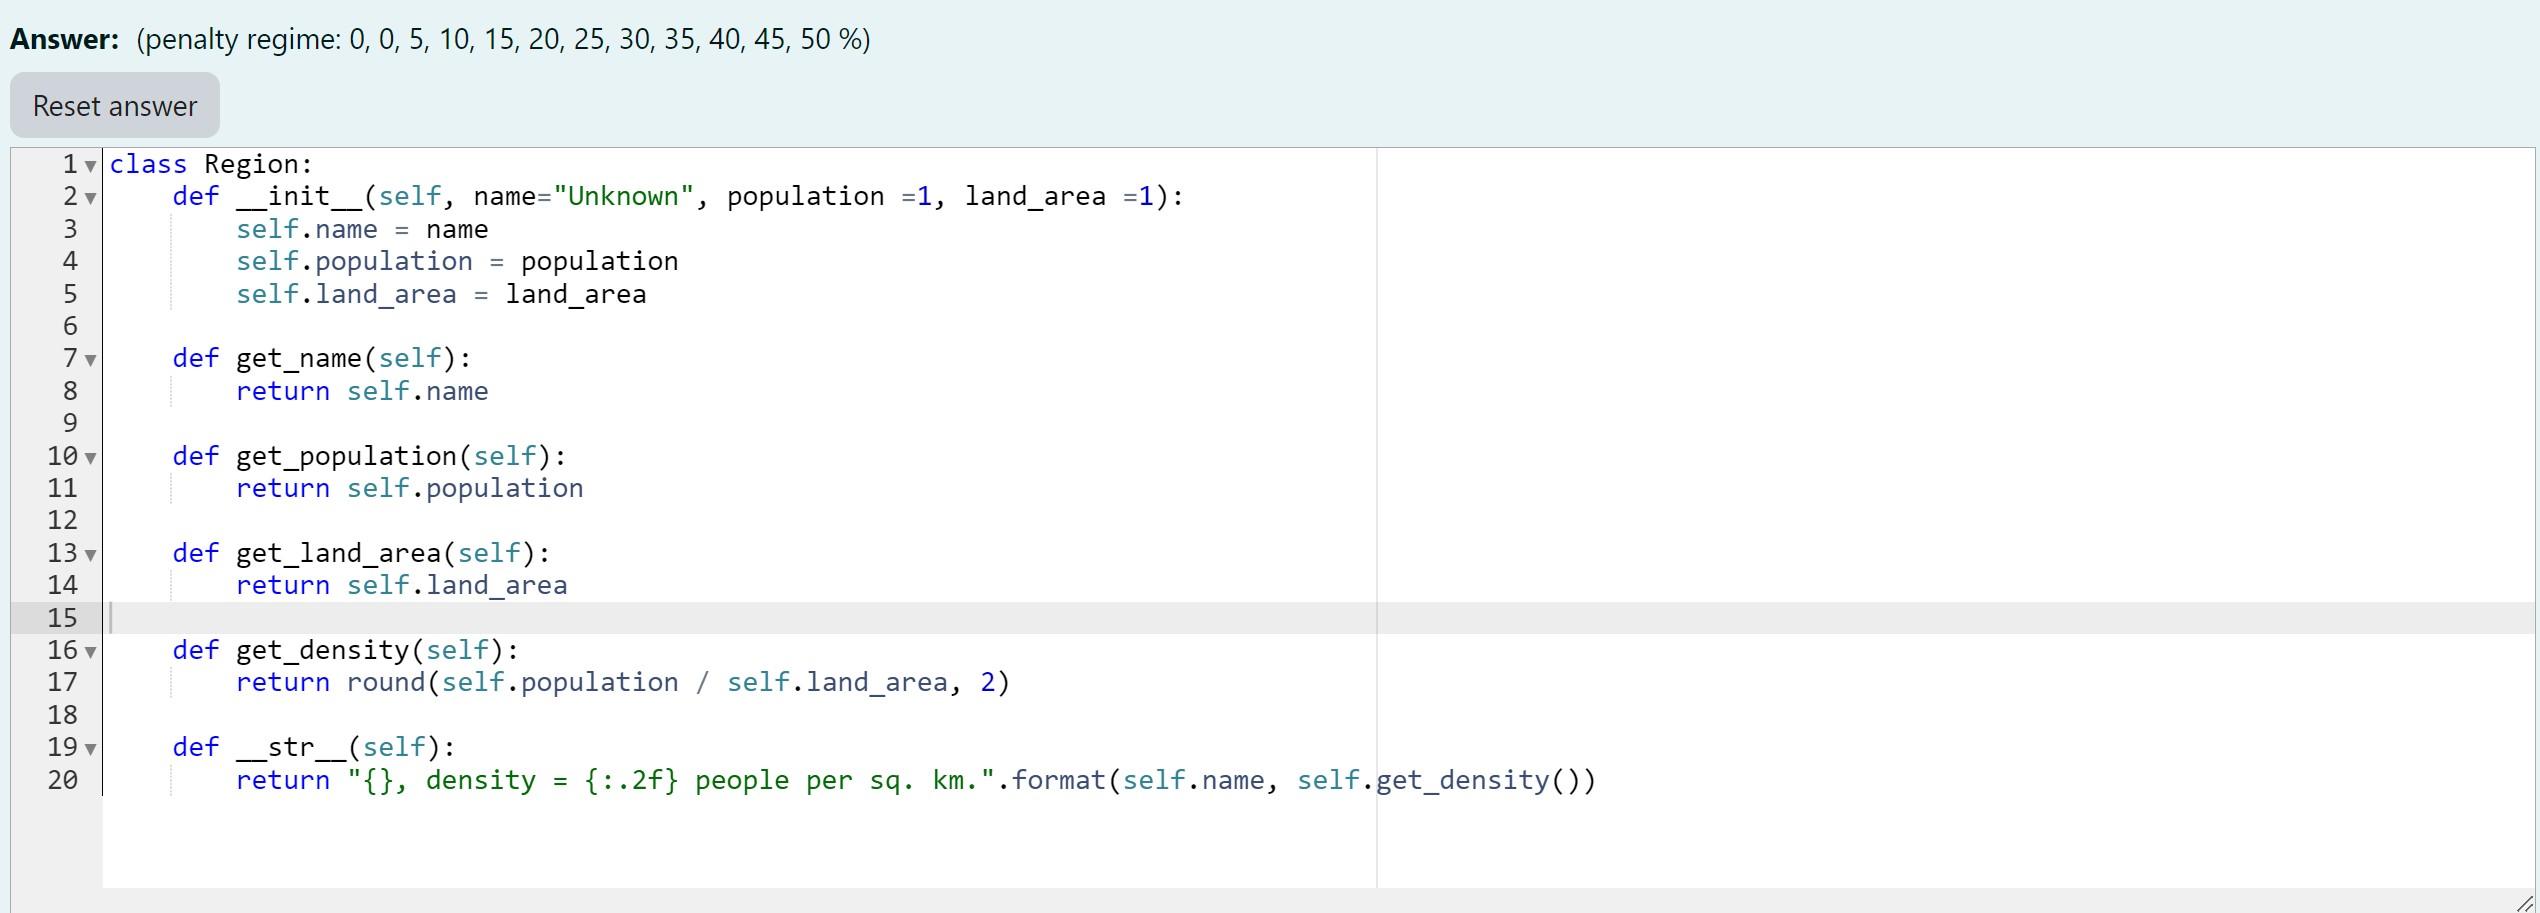The height and width of the screenshot is (913, 2540).
Task: Click the empty line 6 in the editor
Action: click(x=300, y=325)
